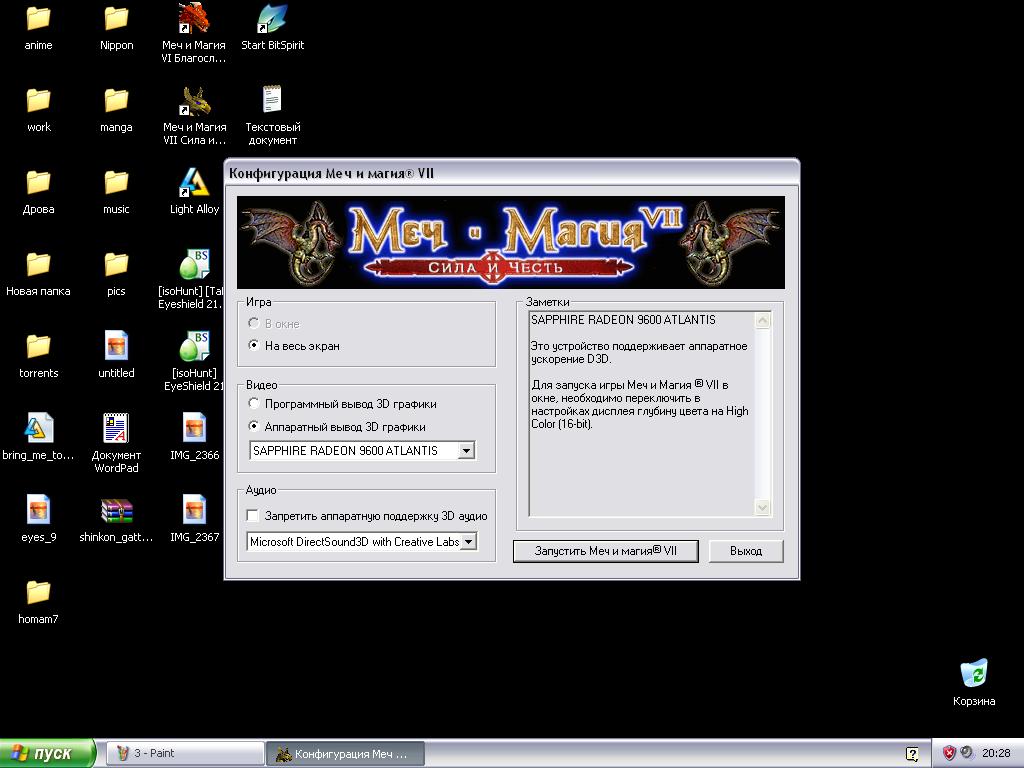Expand SAPPHIRE RADEON 9600 ATLANTIS dropdown
The image size is (1024, 768).
point(465,451)
